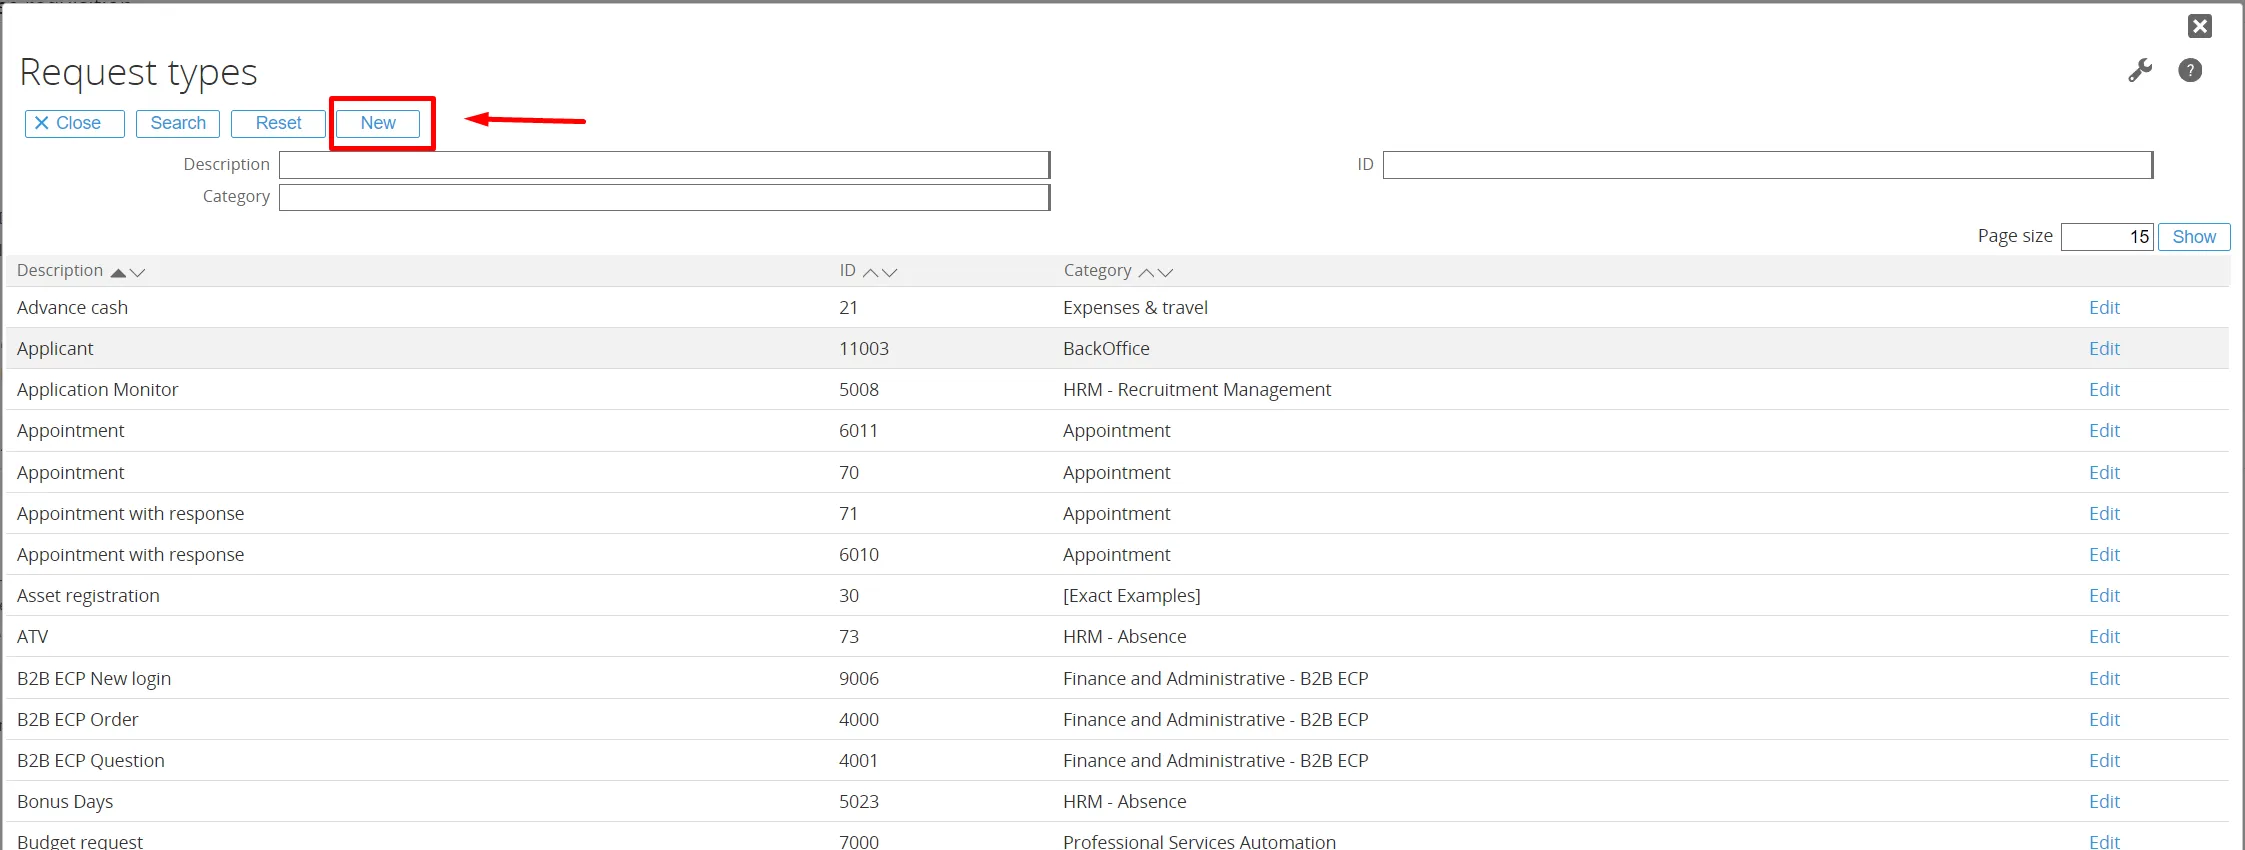Sort ID column descending
Screen dimensions: 2245x850
pos(890,272)
